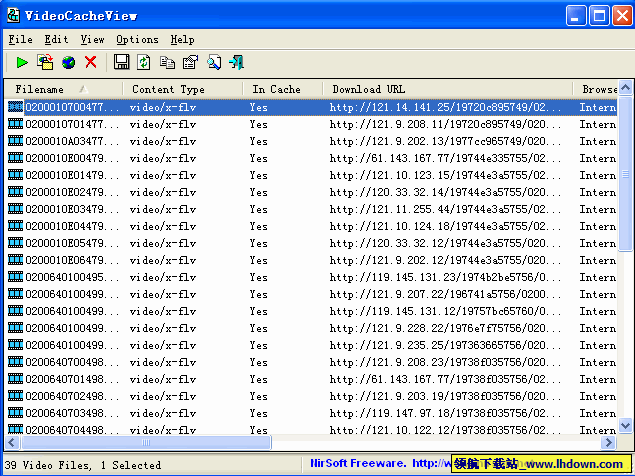Click the red X delete icon

[91, 63]
